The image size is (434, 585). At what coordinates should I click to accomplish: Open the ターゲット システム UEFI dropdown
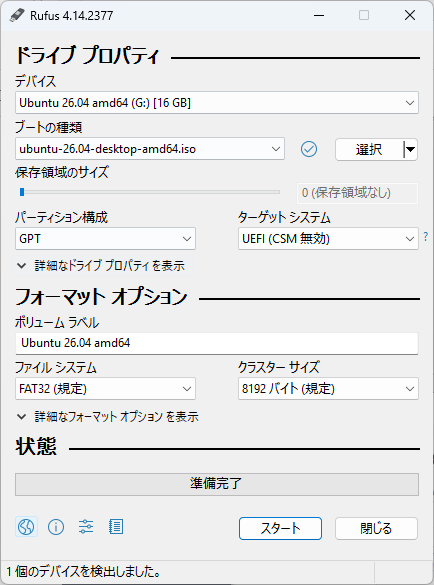328,239
